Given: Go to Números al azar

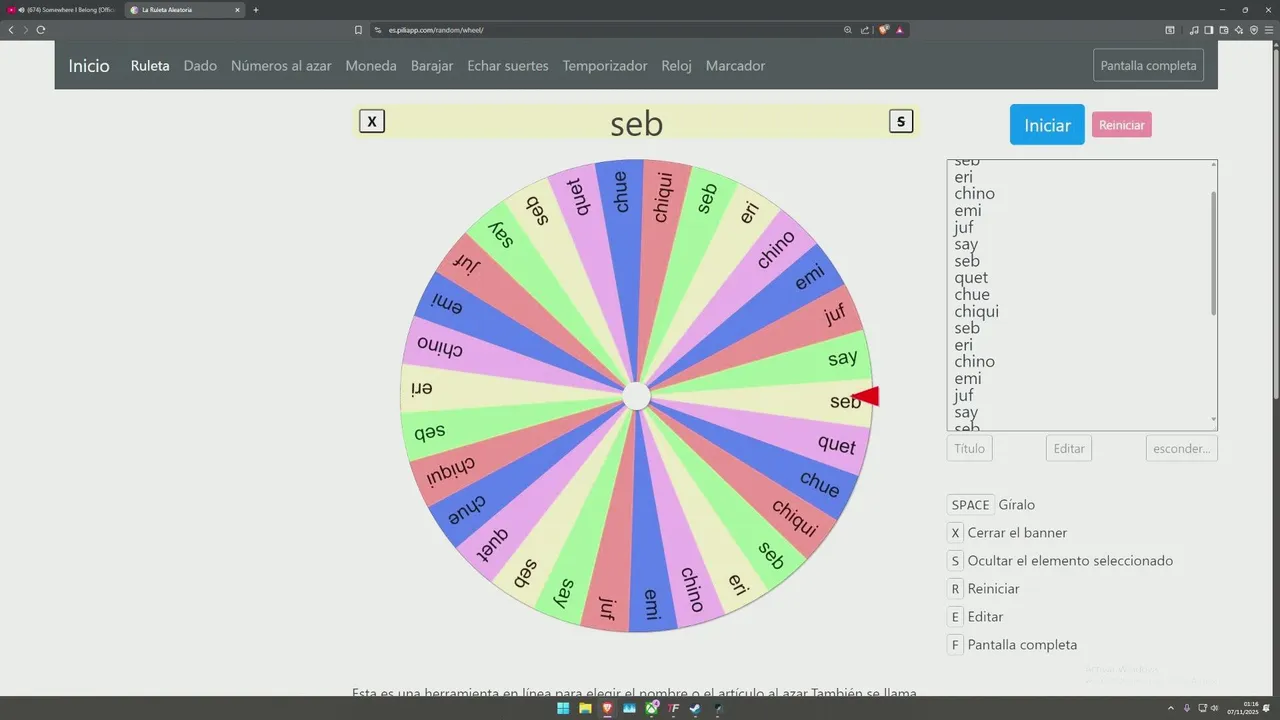Looking at the screenshot, I should [x=281, y=66].
